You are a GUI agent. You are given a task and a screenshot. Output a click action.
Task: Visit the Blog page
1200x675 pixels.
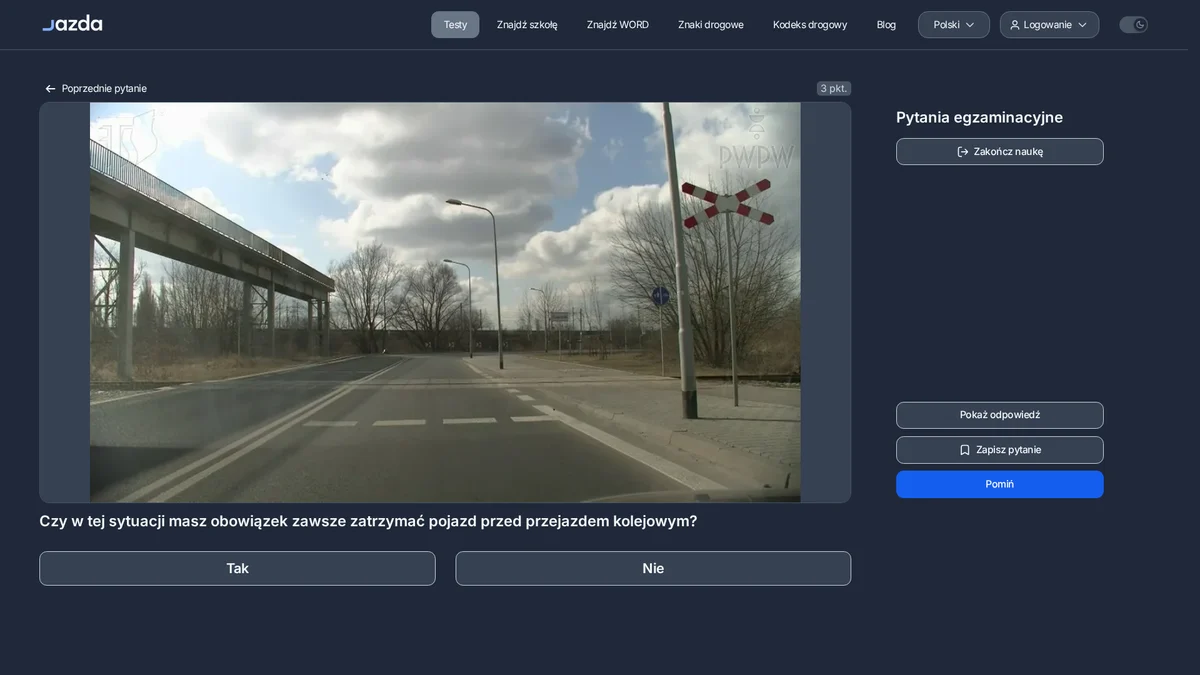coord(886,25)
